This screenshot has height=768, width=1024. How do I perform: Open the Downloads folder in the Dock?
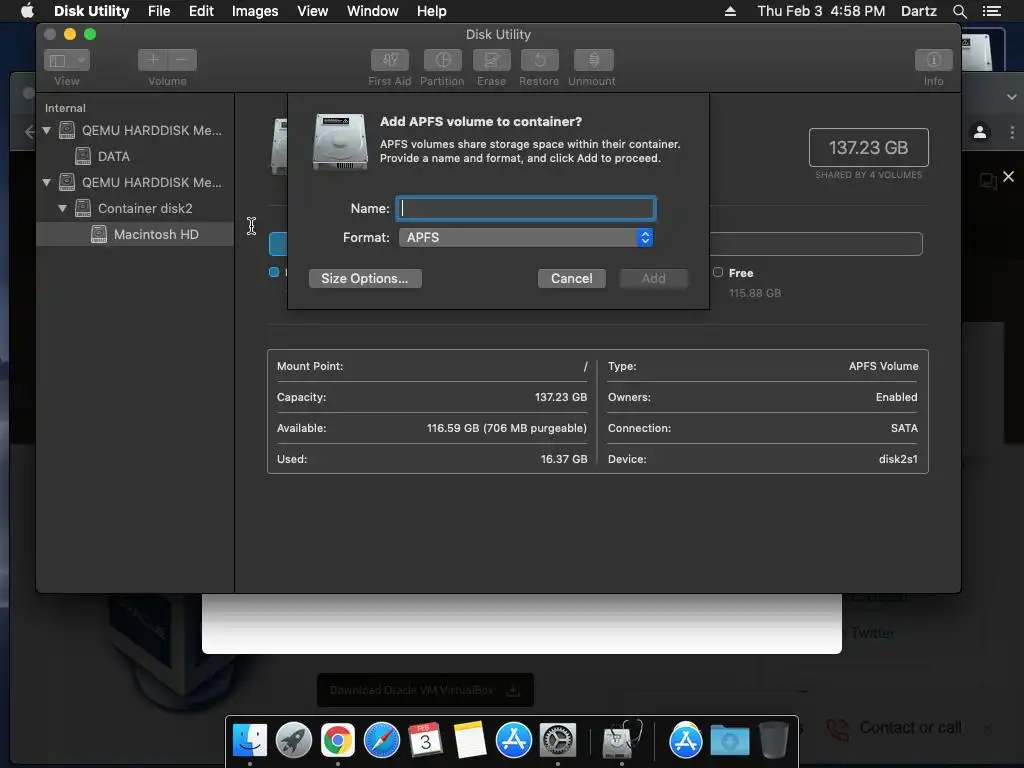[x=729, y=741]
